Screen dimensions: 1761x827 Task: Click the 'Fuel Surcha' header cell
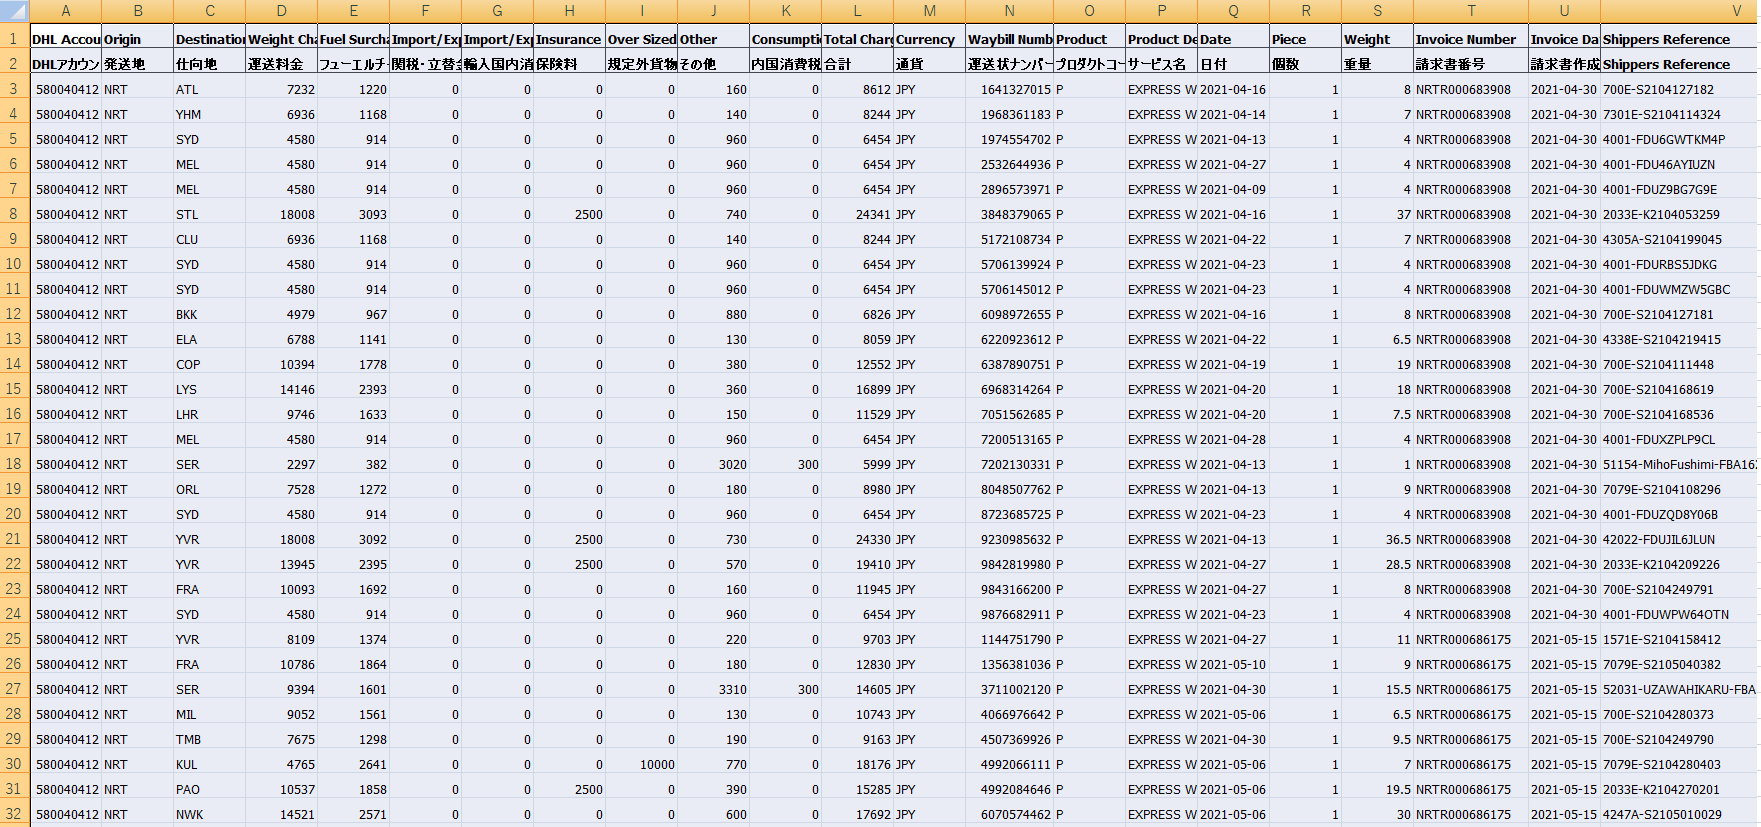coord(354,39)
